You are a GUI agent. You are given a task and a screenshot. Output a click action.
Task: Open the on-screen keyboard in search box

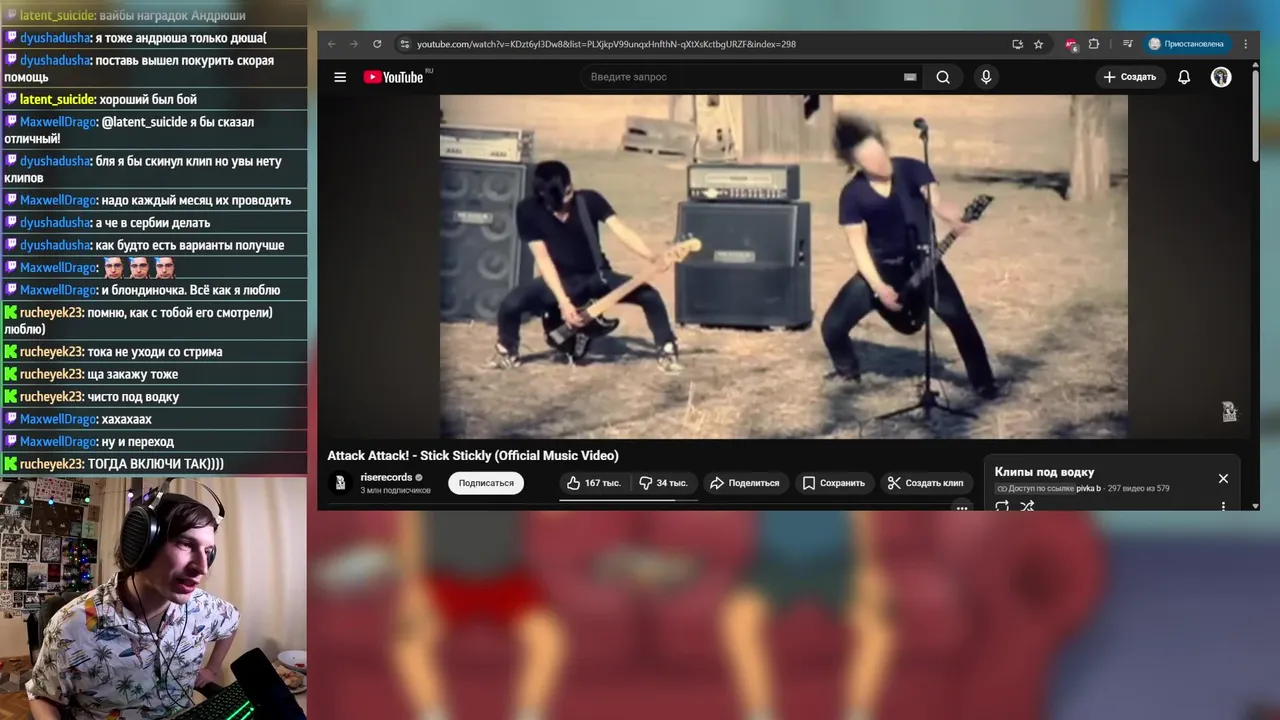coord(910,77)
